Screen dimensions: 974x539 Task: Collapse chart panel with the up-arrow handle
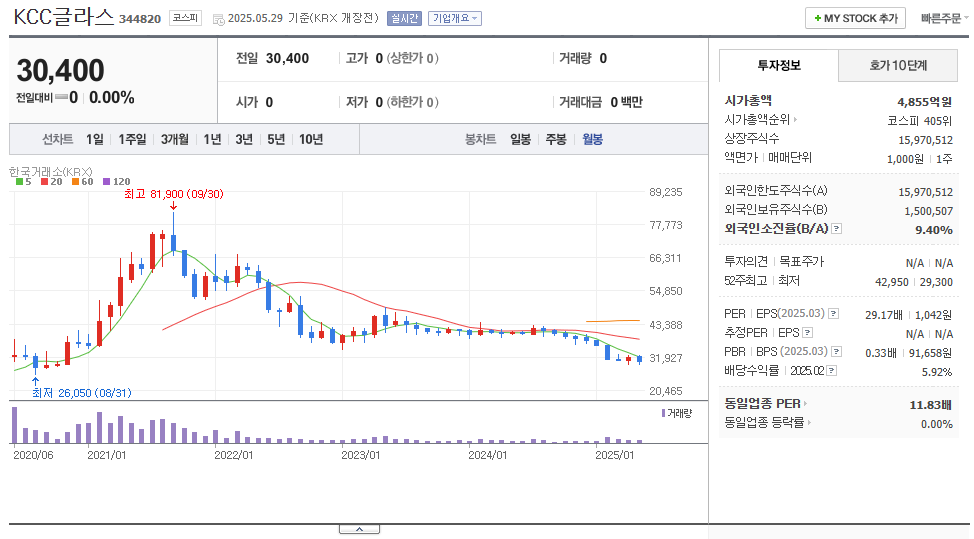point(359,529)
